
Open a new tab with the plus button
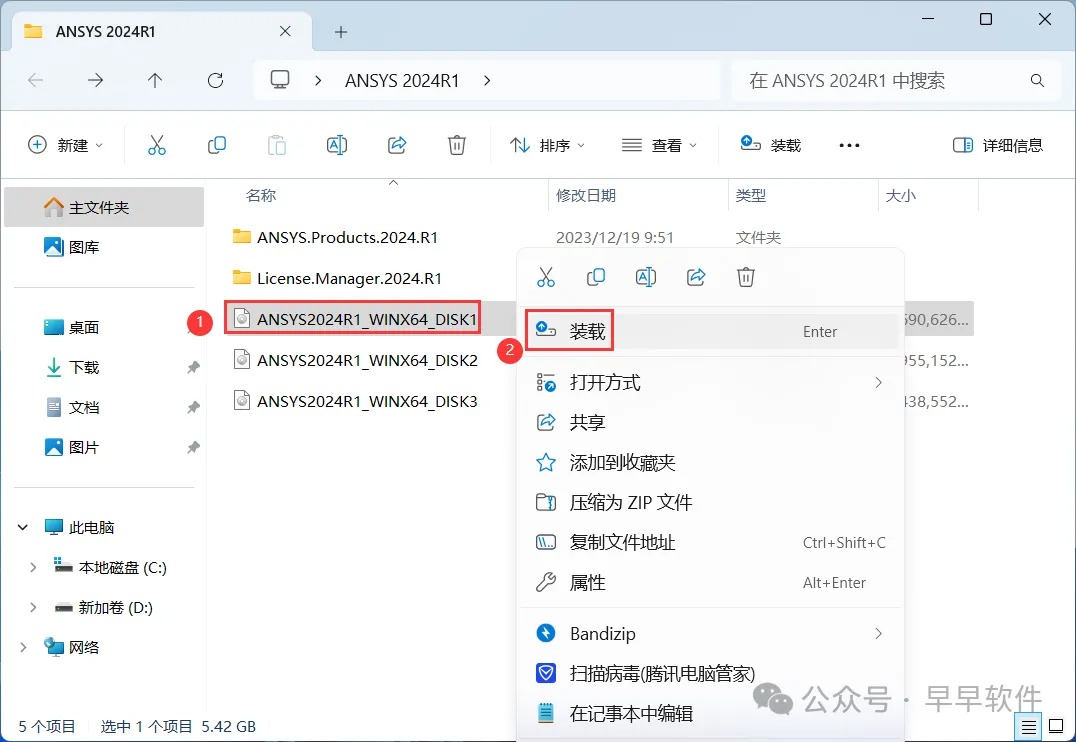point(340,32)
